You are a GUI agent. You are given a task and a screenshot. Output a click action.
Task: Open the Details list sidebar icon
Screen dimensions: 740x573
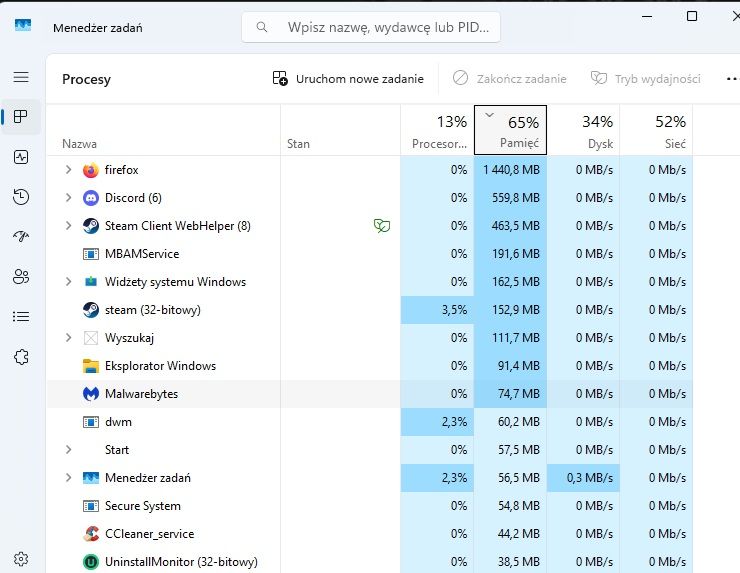pos(21,316)
